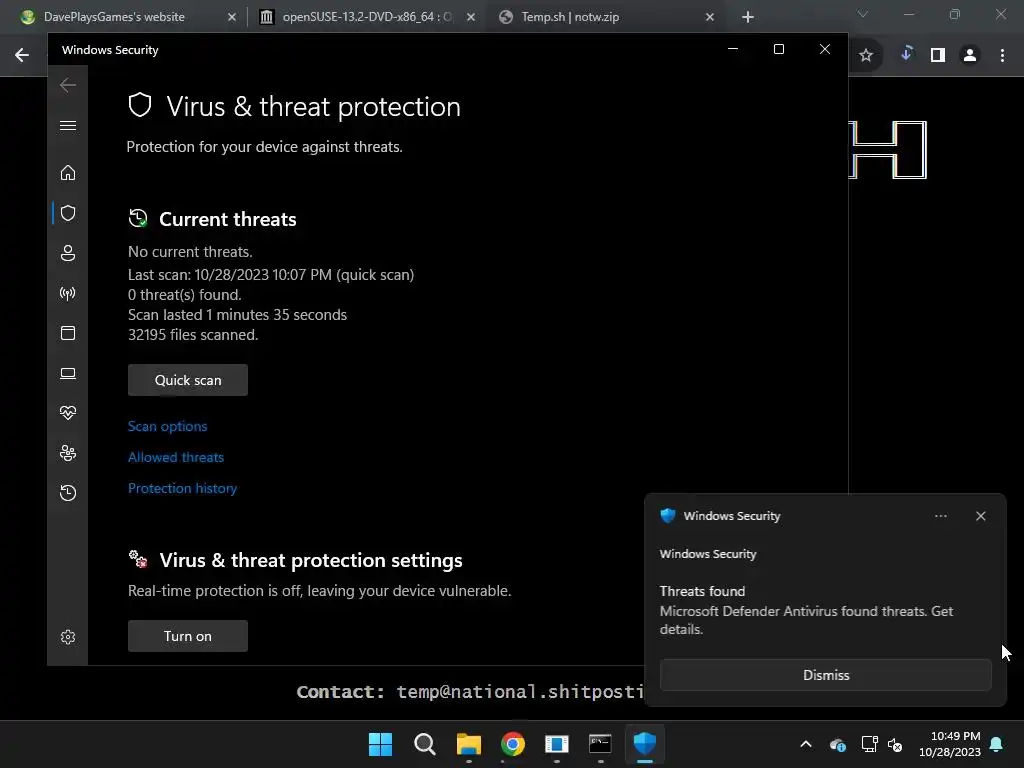
Task: Switch to Temp.sh notw.zip tab
Action: pyautogui.click(x=570, y=17)
